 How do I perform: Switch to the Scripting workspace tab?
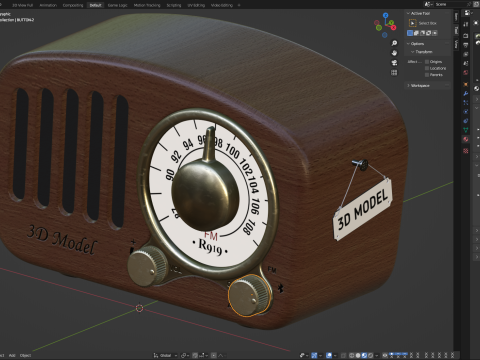(x=174, y=5)
